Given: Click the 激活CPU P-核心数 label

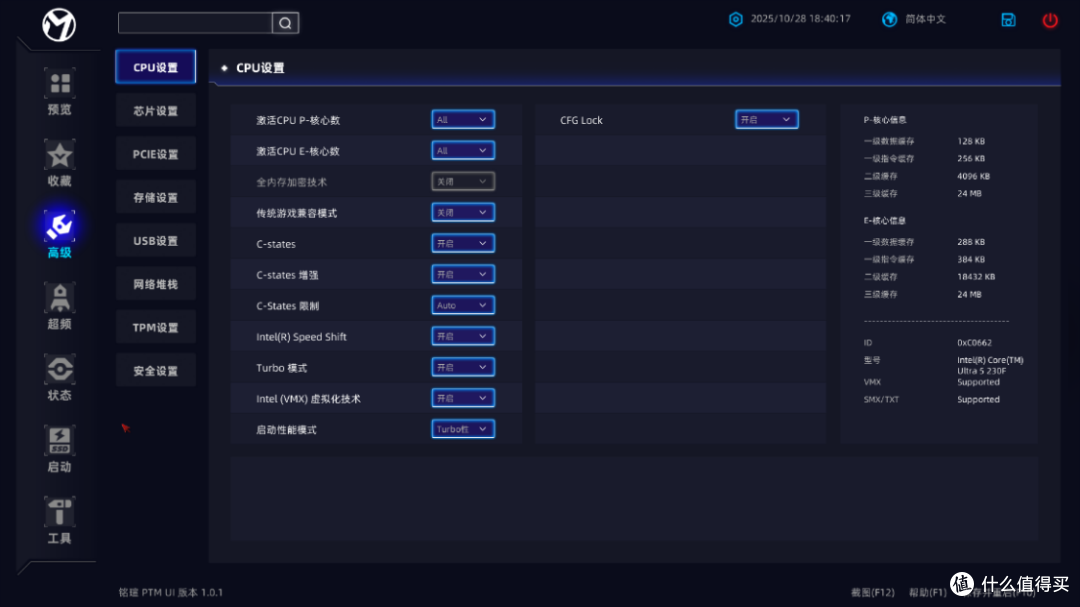Looking at the screenshot, I should tap(298, 120).
